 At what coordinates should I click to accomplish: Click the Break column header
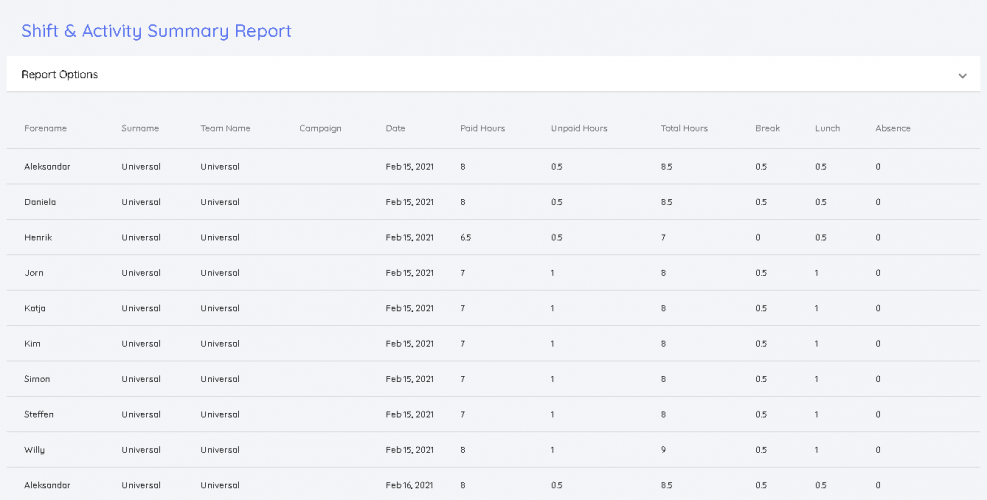(767, 129)
